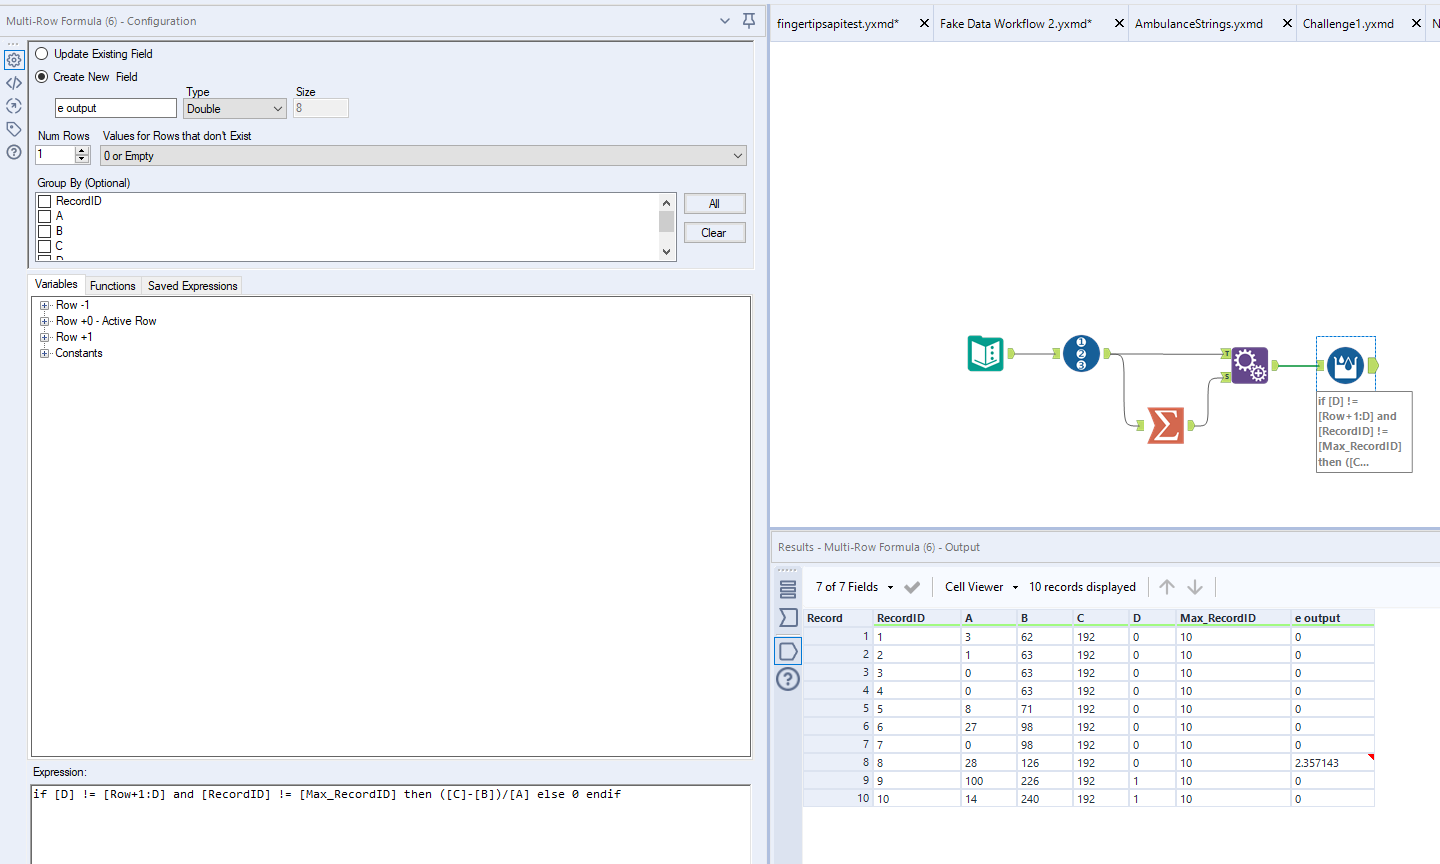Select the Multi-Row Formula tool node

pos(1345,365)
